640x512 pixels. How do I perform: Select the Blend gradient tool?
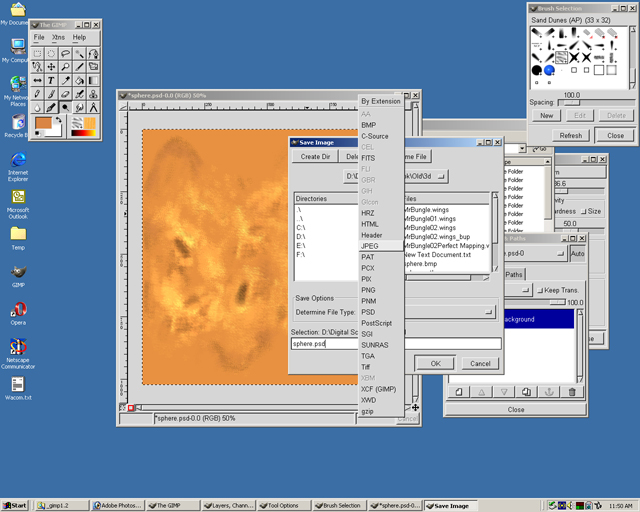pyautogui.click(x=93, y=80)
